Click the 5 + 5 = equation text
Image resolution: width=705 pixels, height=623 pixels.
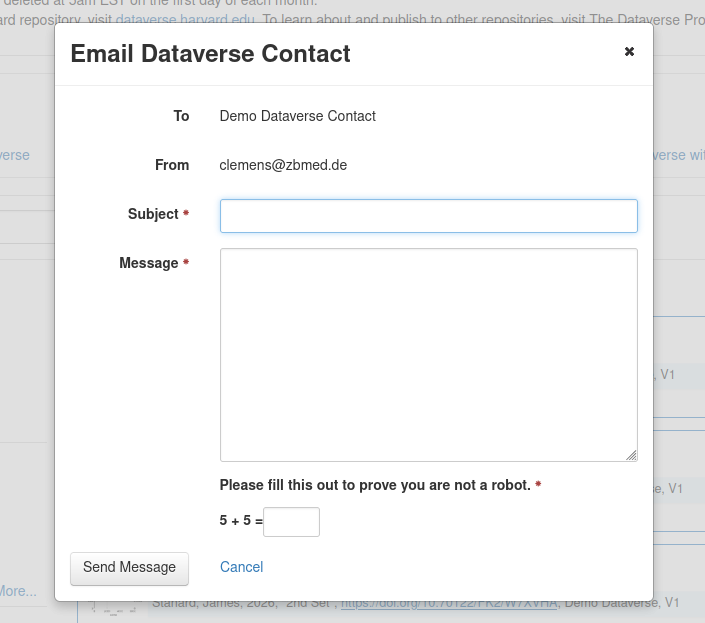tap(240, 521)
